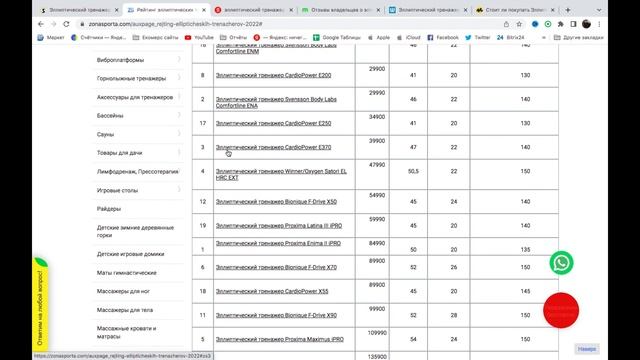Open CardioPower E370 trainer link

(x=273, y=147)
